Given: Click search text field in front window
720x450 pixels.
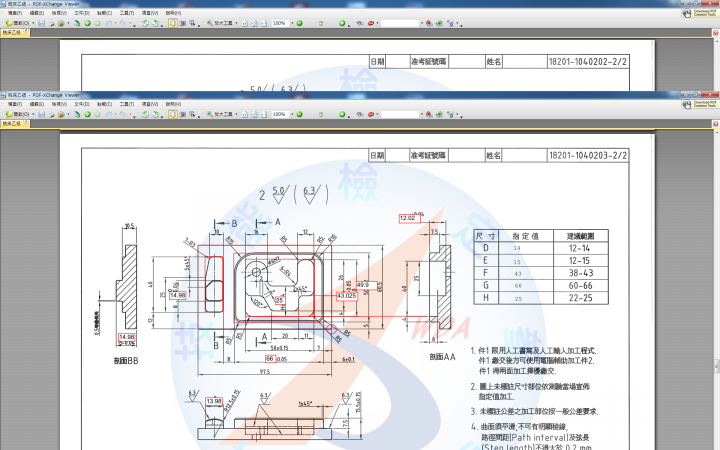Looking at the screenshot, I should (400, 114).
